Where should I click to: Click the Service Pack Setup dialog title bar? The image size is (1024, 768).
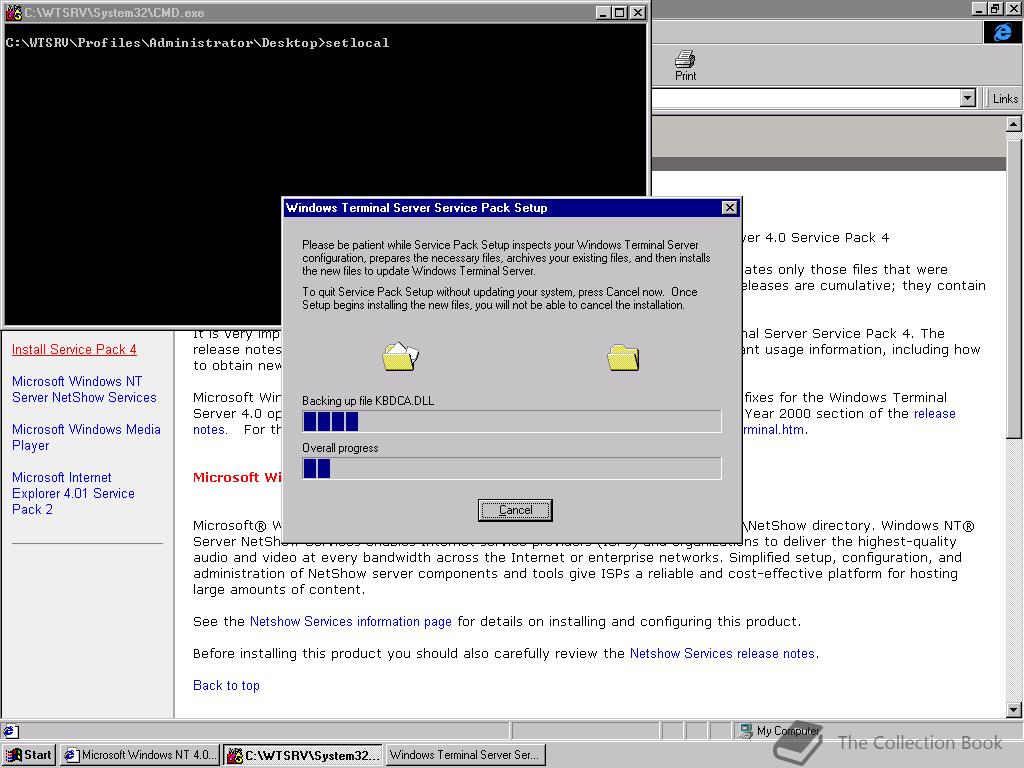pos(512,208)
